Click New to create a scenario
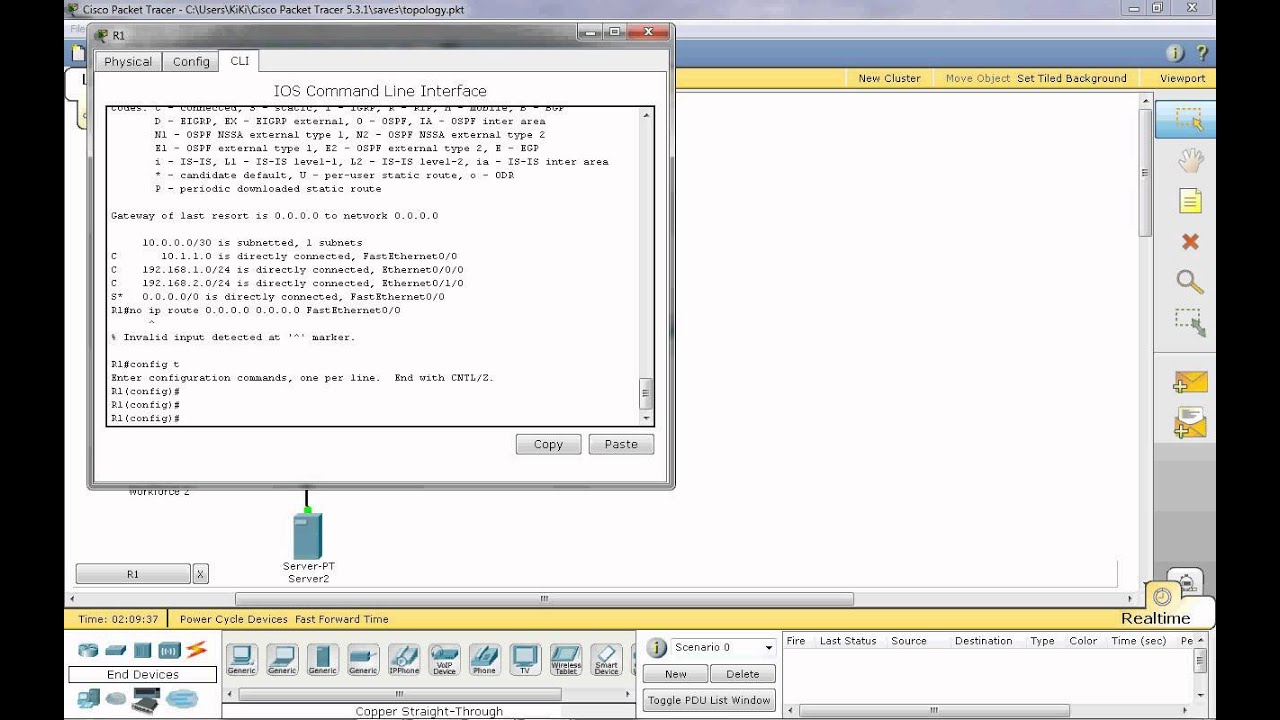1280x720 pixels. (x=676, y=674)
